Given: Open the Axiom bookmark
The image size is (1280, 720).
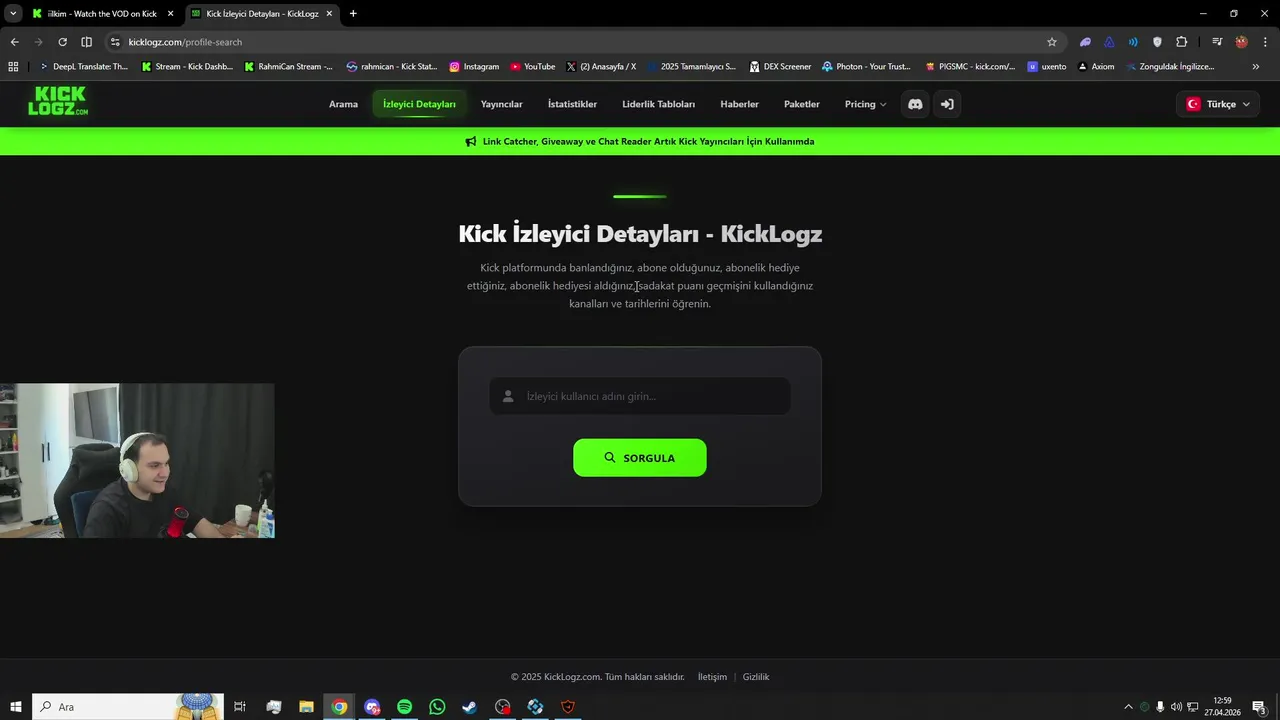Looking at the screenshot, I should pyautogui.click(x=1096, y=67).
